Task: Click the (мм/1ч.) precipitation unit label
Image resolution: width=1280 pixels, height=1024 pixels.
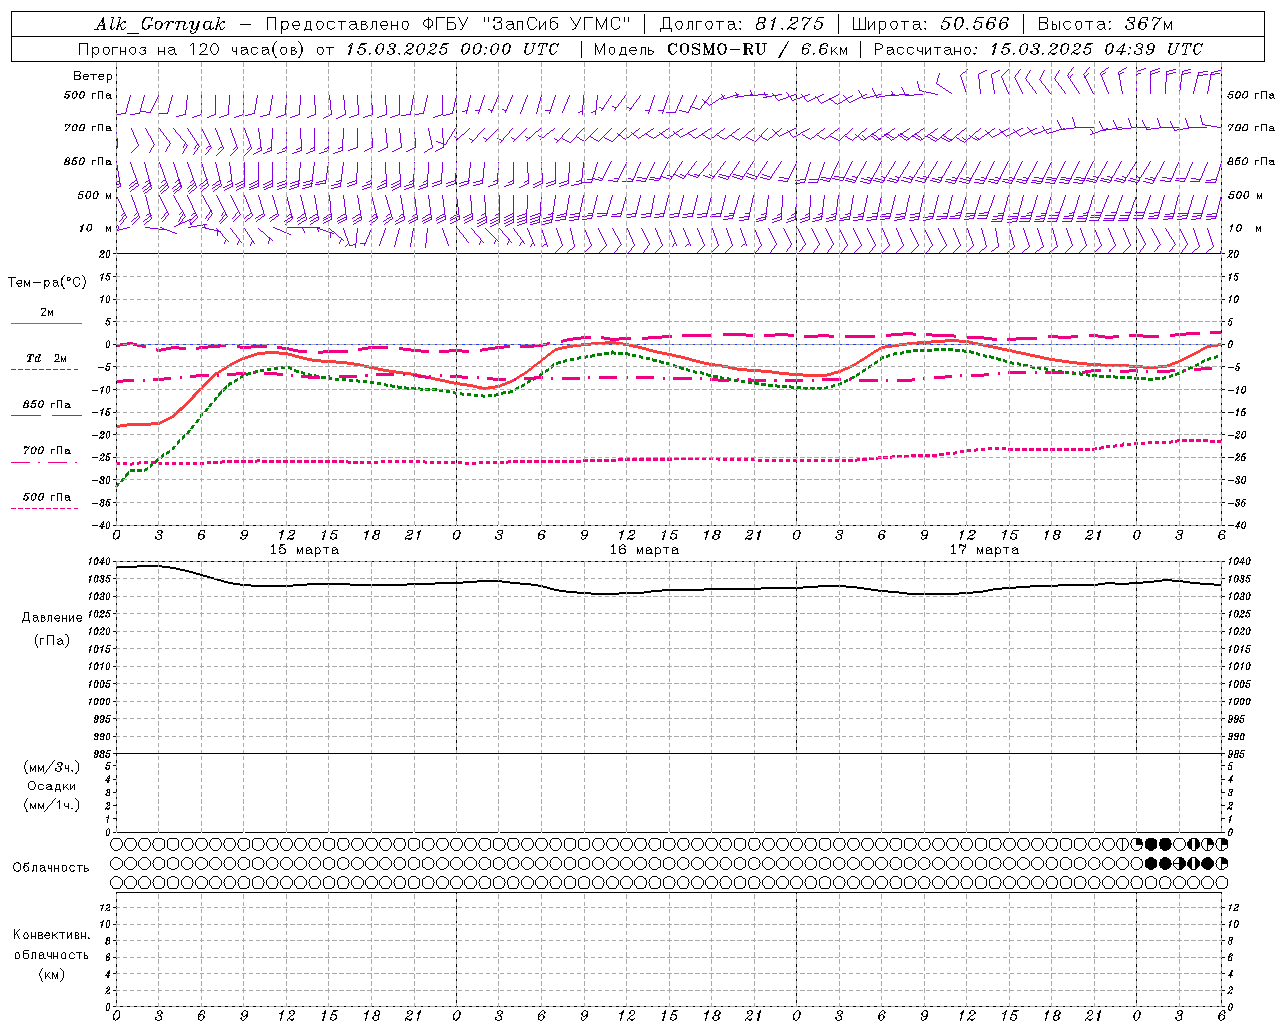Action: [x=52, y=804]
